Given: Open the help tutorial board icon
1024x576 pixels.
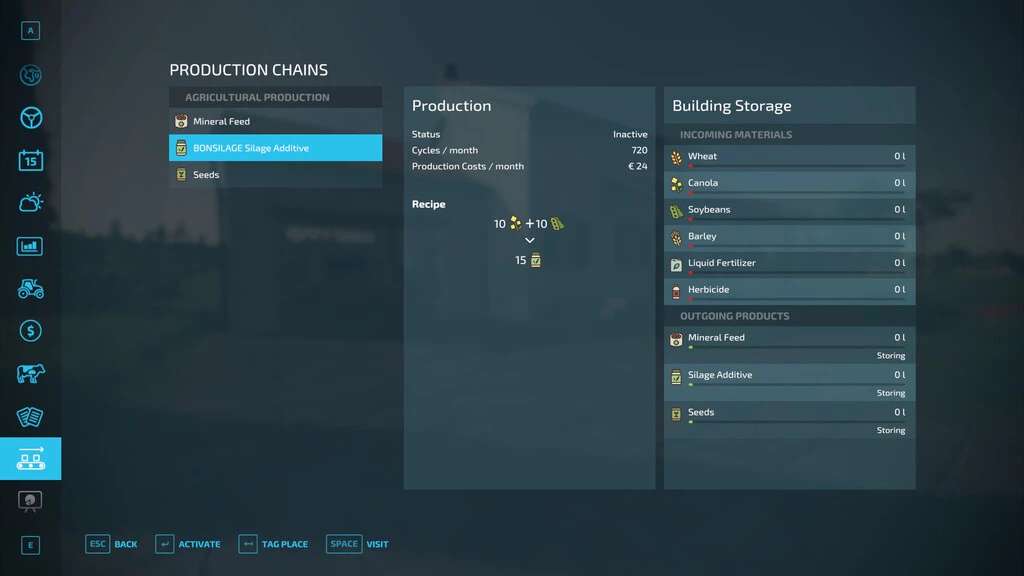Looking at the screenshot, I should pyautogui.click(x=30, y=501).
